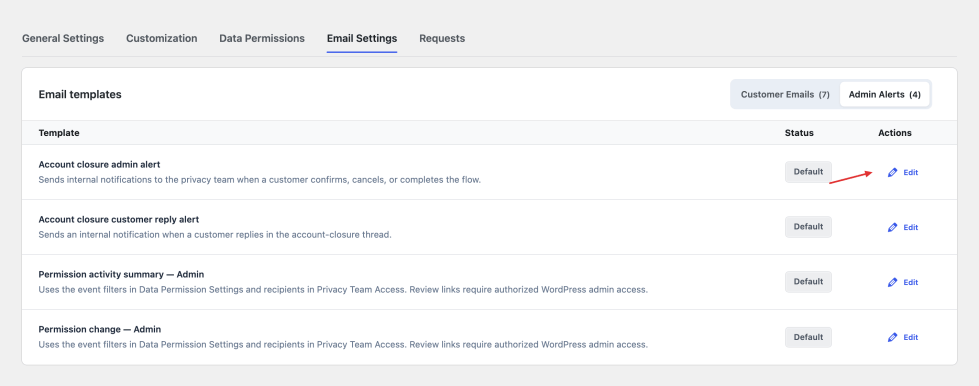This screenshot has width=979, height=386.
Task: Click the pencil icon for Account closure customer reply alert
Action: pyautogui.click(x=892, y=227)
